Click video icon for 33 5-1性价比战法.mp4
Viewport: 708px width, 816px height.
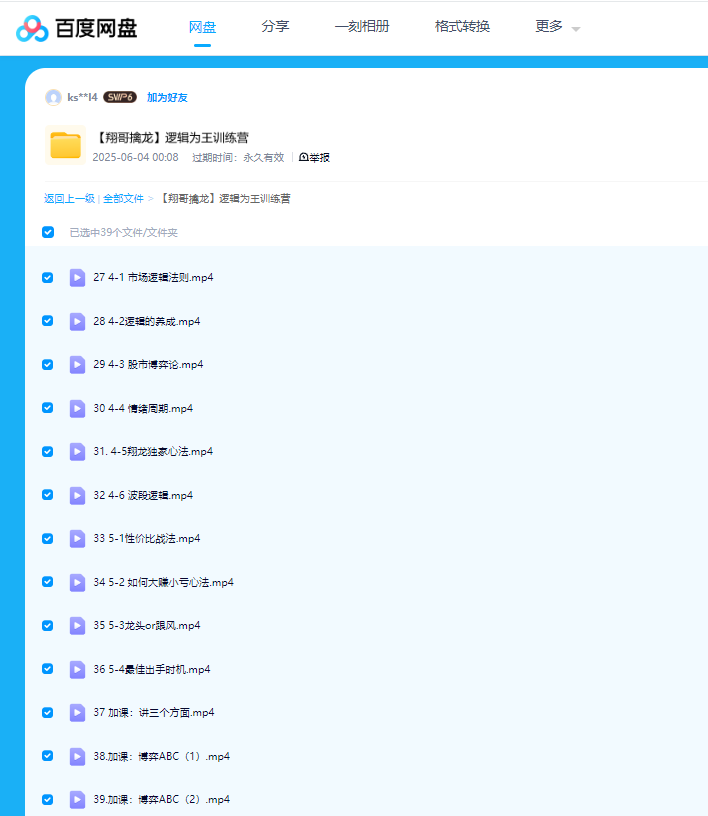pos(77,538)
